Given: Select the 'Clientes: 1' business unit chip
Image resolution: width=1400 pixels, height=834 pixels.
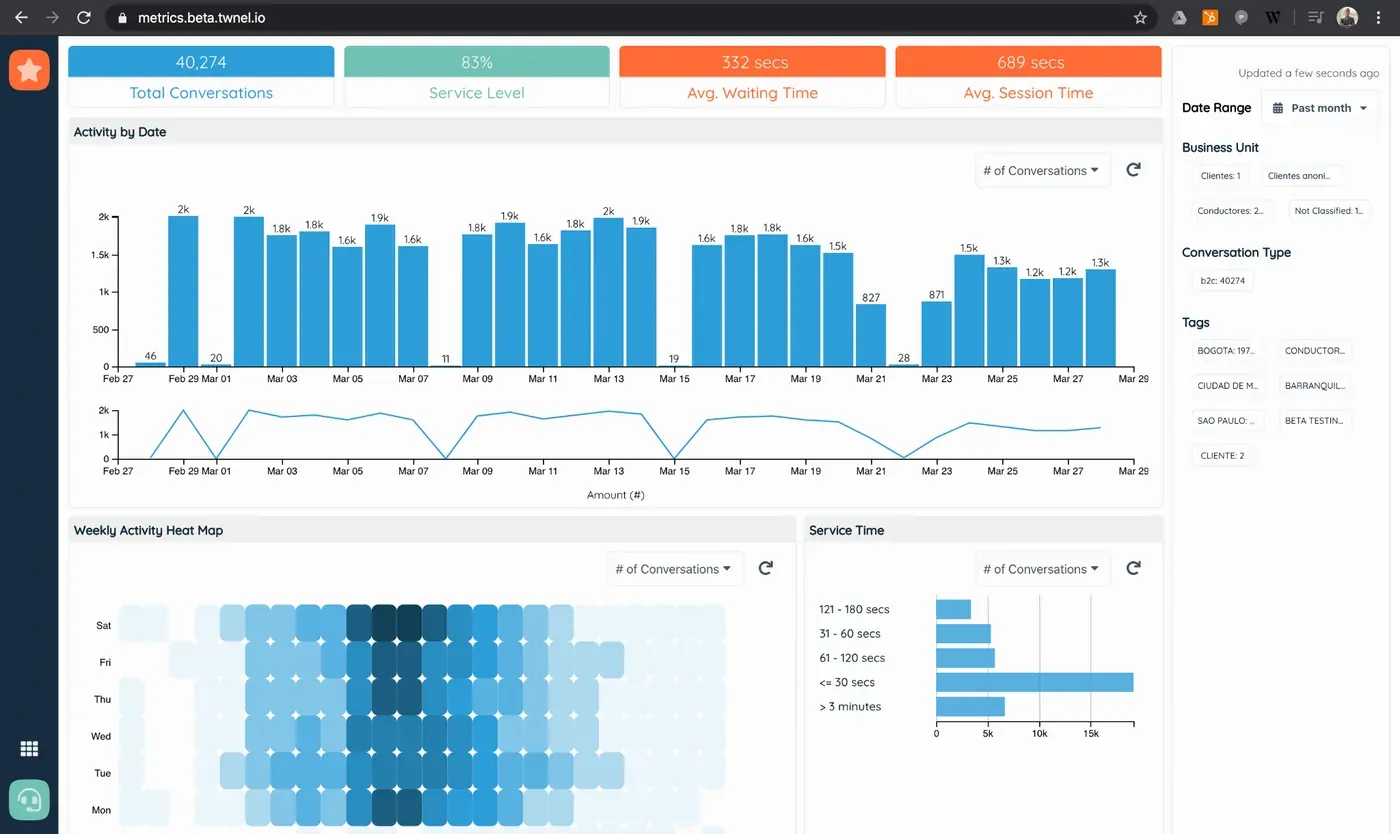Looking at the screenshot, I should tap(1220, 176).
